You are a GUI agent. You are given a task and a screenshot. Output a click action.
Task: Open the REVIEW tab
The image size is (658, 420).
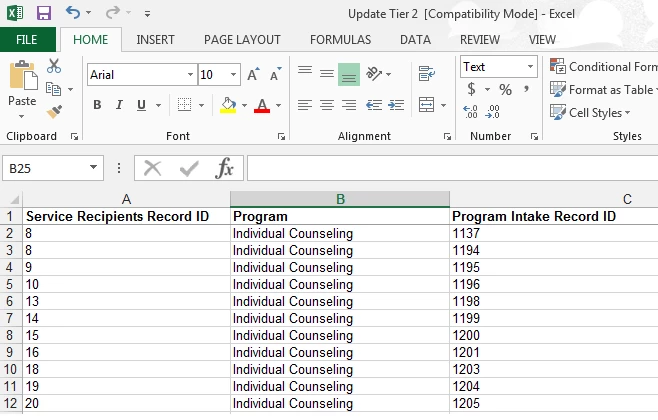pos(480,40)
